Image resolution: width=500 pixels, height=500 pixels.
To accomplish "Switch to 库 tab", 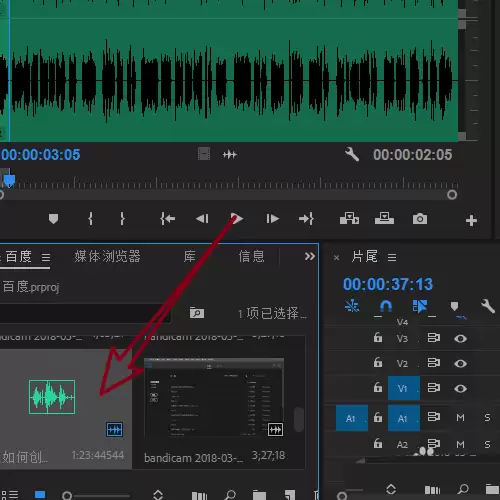I will coord(189,256).
